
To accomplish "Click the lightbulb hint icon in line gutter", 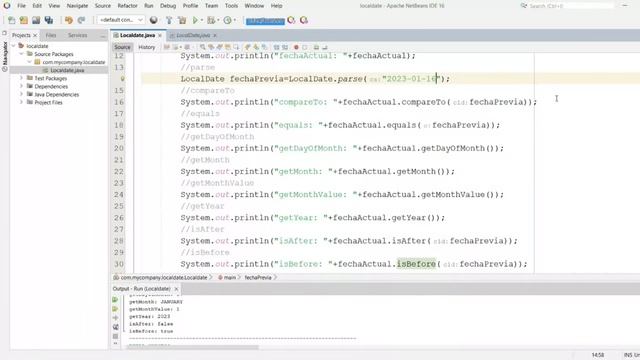I will tap(122, 79).
